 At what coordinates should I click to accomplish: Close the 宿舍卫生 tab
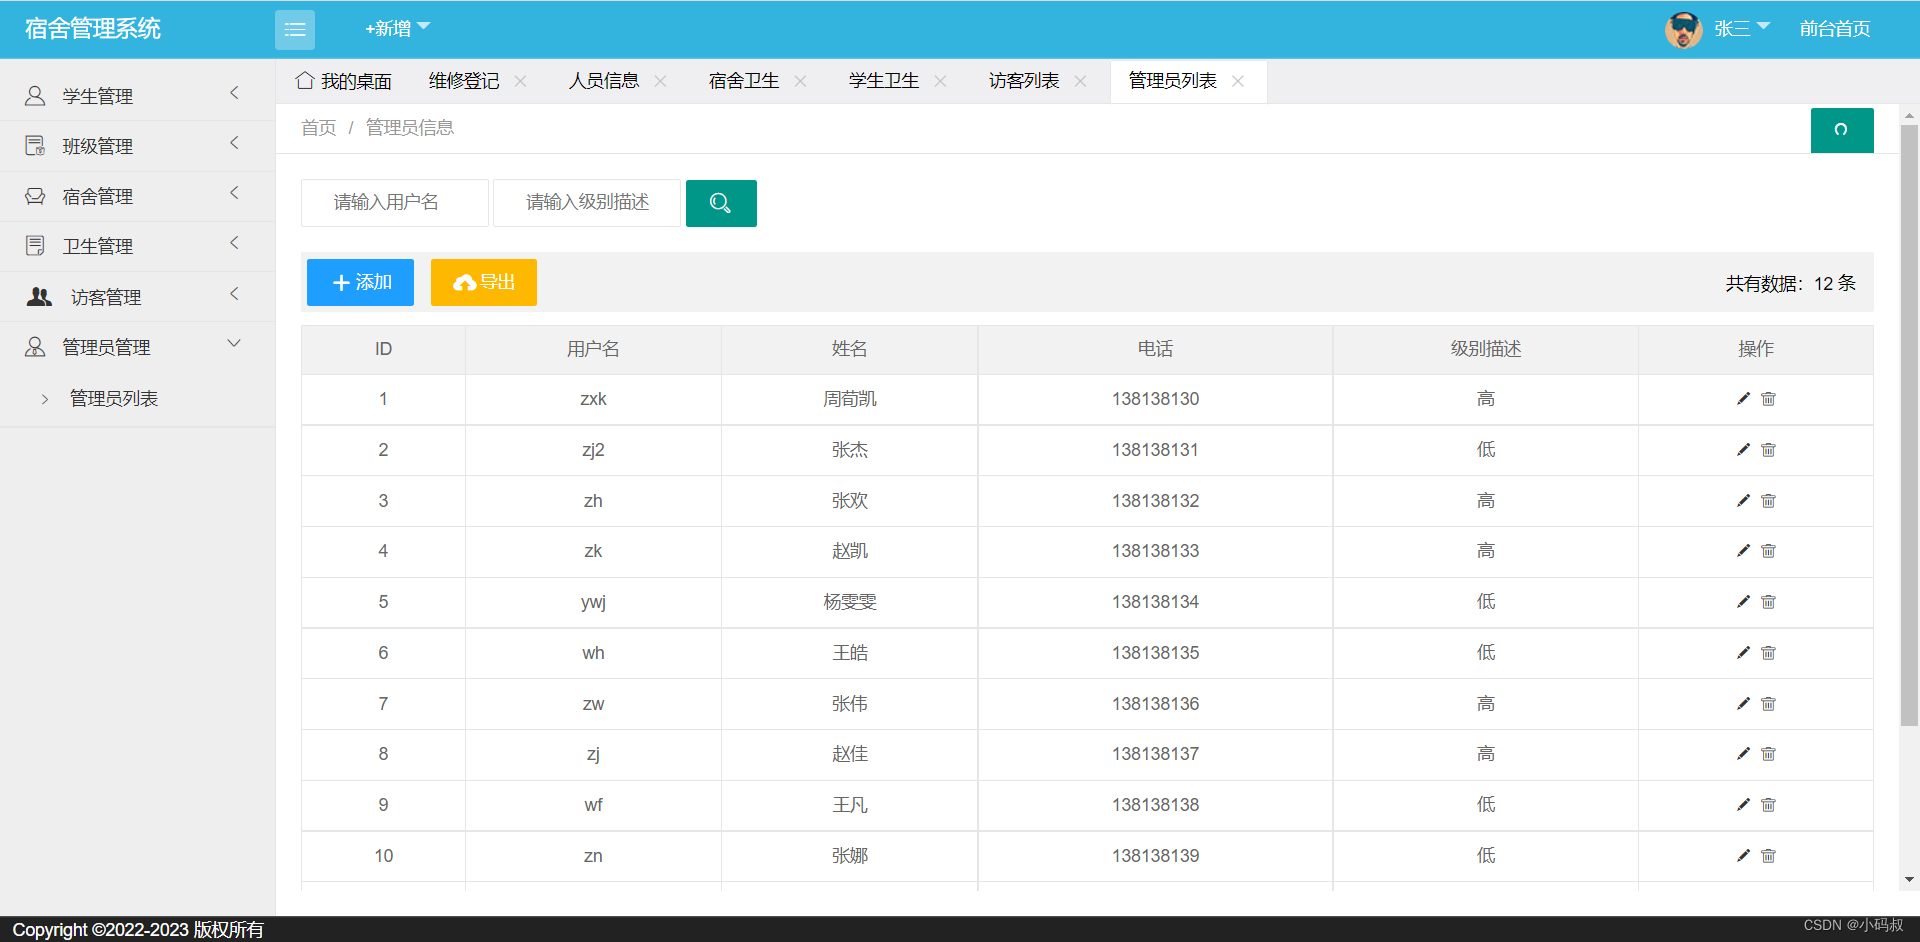point(801,81)
